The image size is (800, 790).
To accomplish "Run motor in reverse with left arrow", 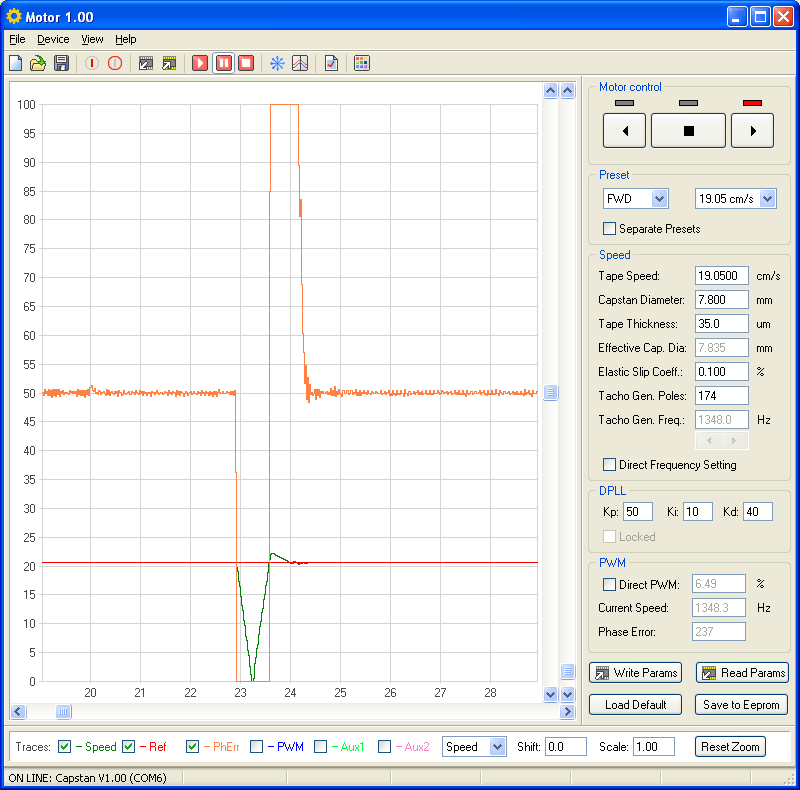I will (624, 131).
